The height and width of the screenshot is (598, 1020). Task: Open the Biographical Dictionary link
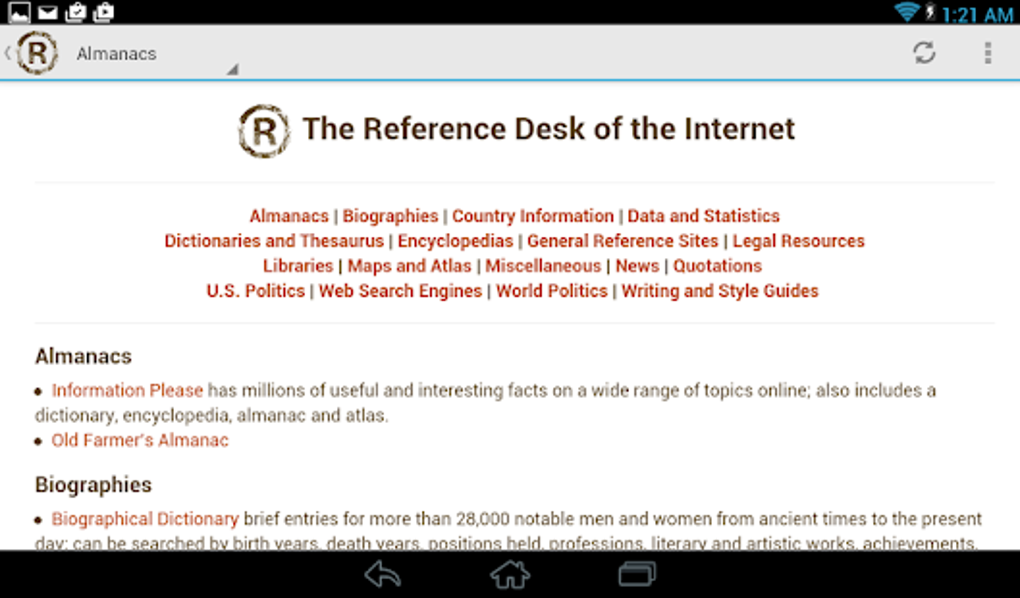[x=145, y=519]
